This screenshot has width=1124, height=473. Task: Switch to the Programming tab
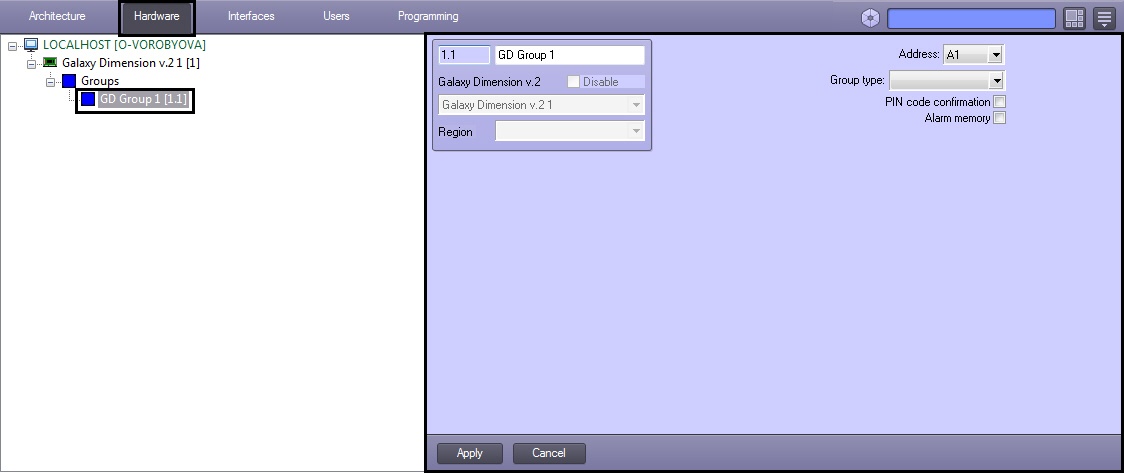pos(428,16)
